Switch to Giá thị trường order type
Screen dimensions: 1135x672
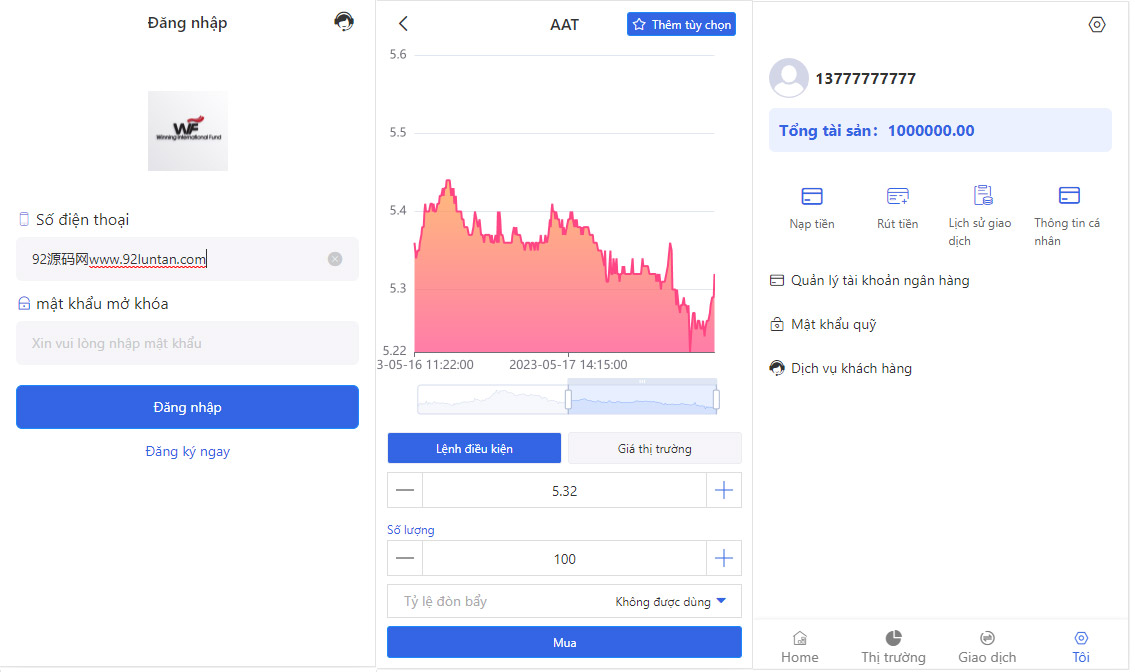[x=655, y=449]
